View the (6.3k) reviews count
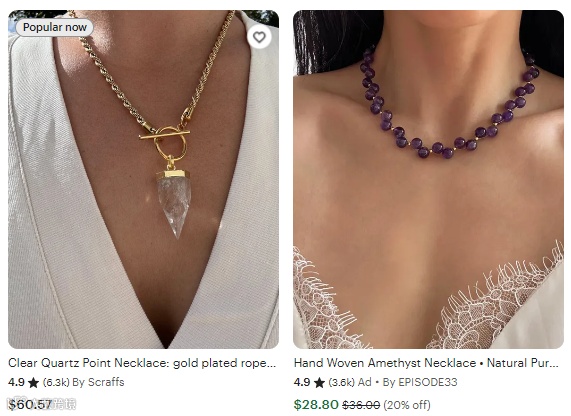 pyautogui.click(x=56, y=382)
